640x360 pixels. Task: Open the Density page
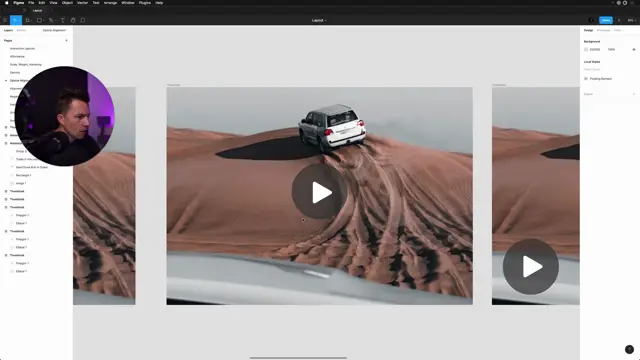pos(15,72)
